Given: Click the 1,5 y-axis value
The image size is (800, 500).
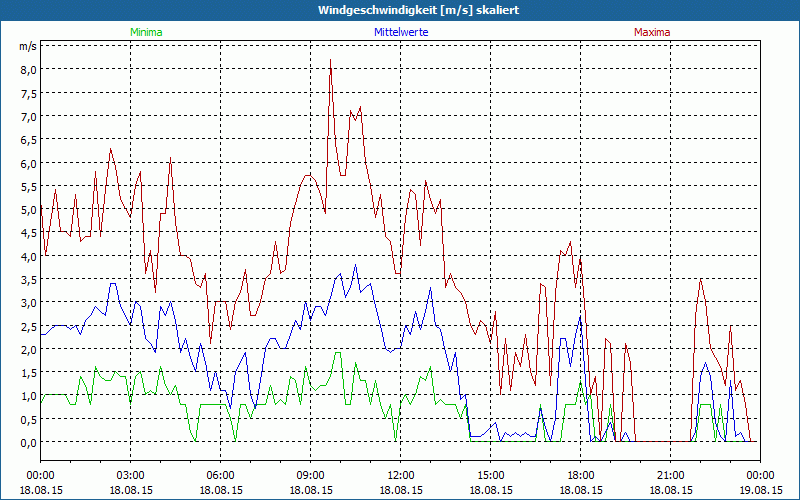Looking at the screenshot, I should (x=28, y=373).
